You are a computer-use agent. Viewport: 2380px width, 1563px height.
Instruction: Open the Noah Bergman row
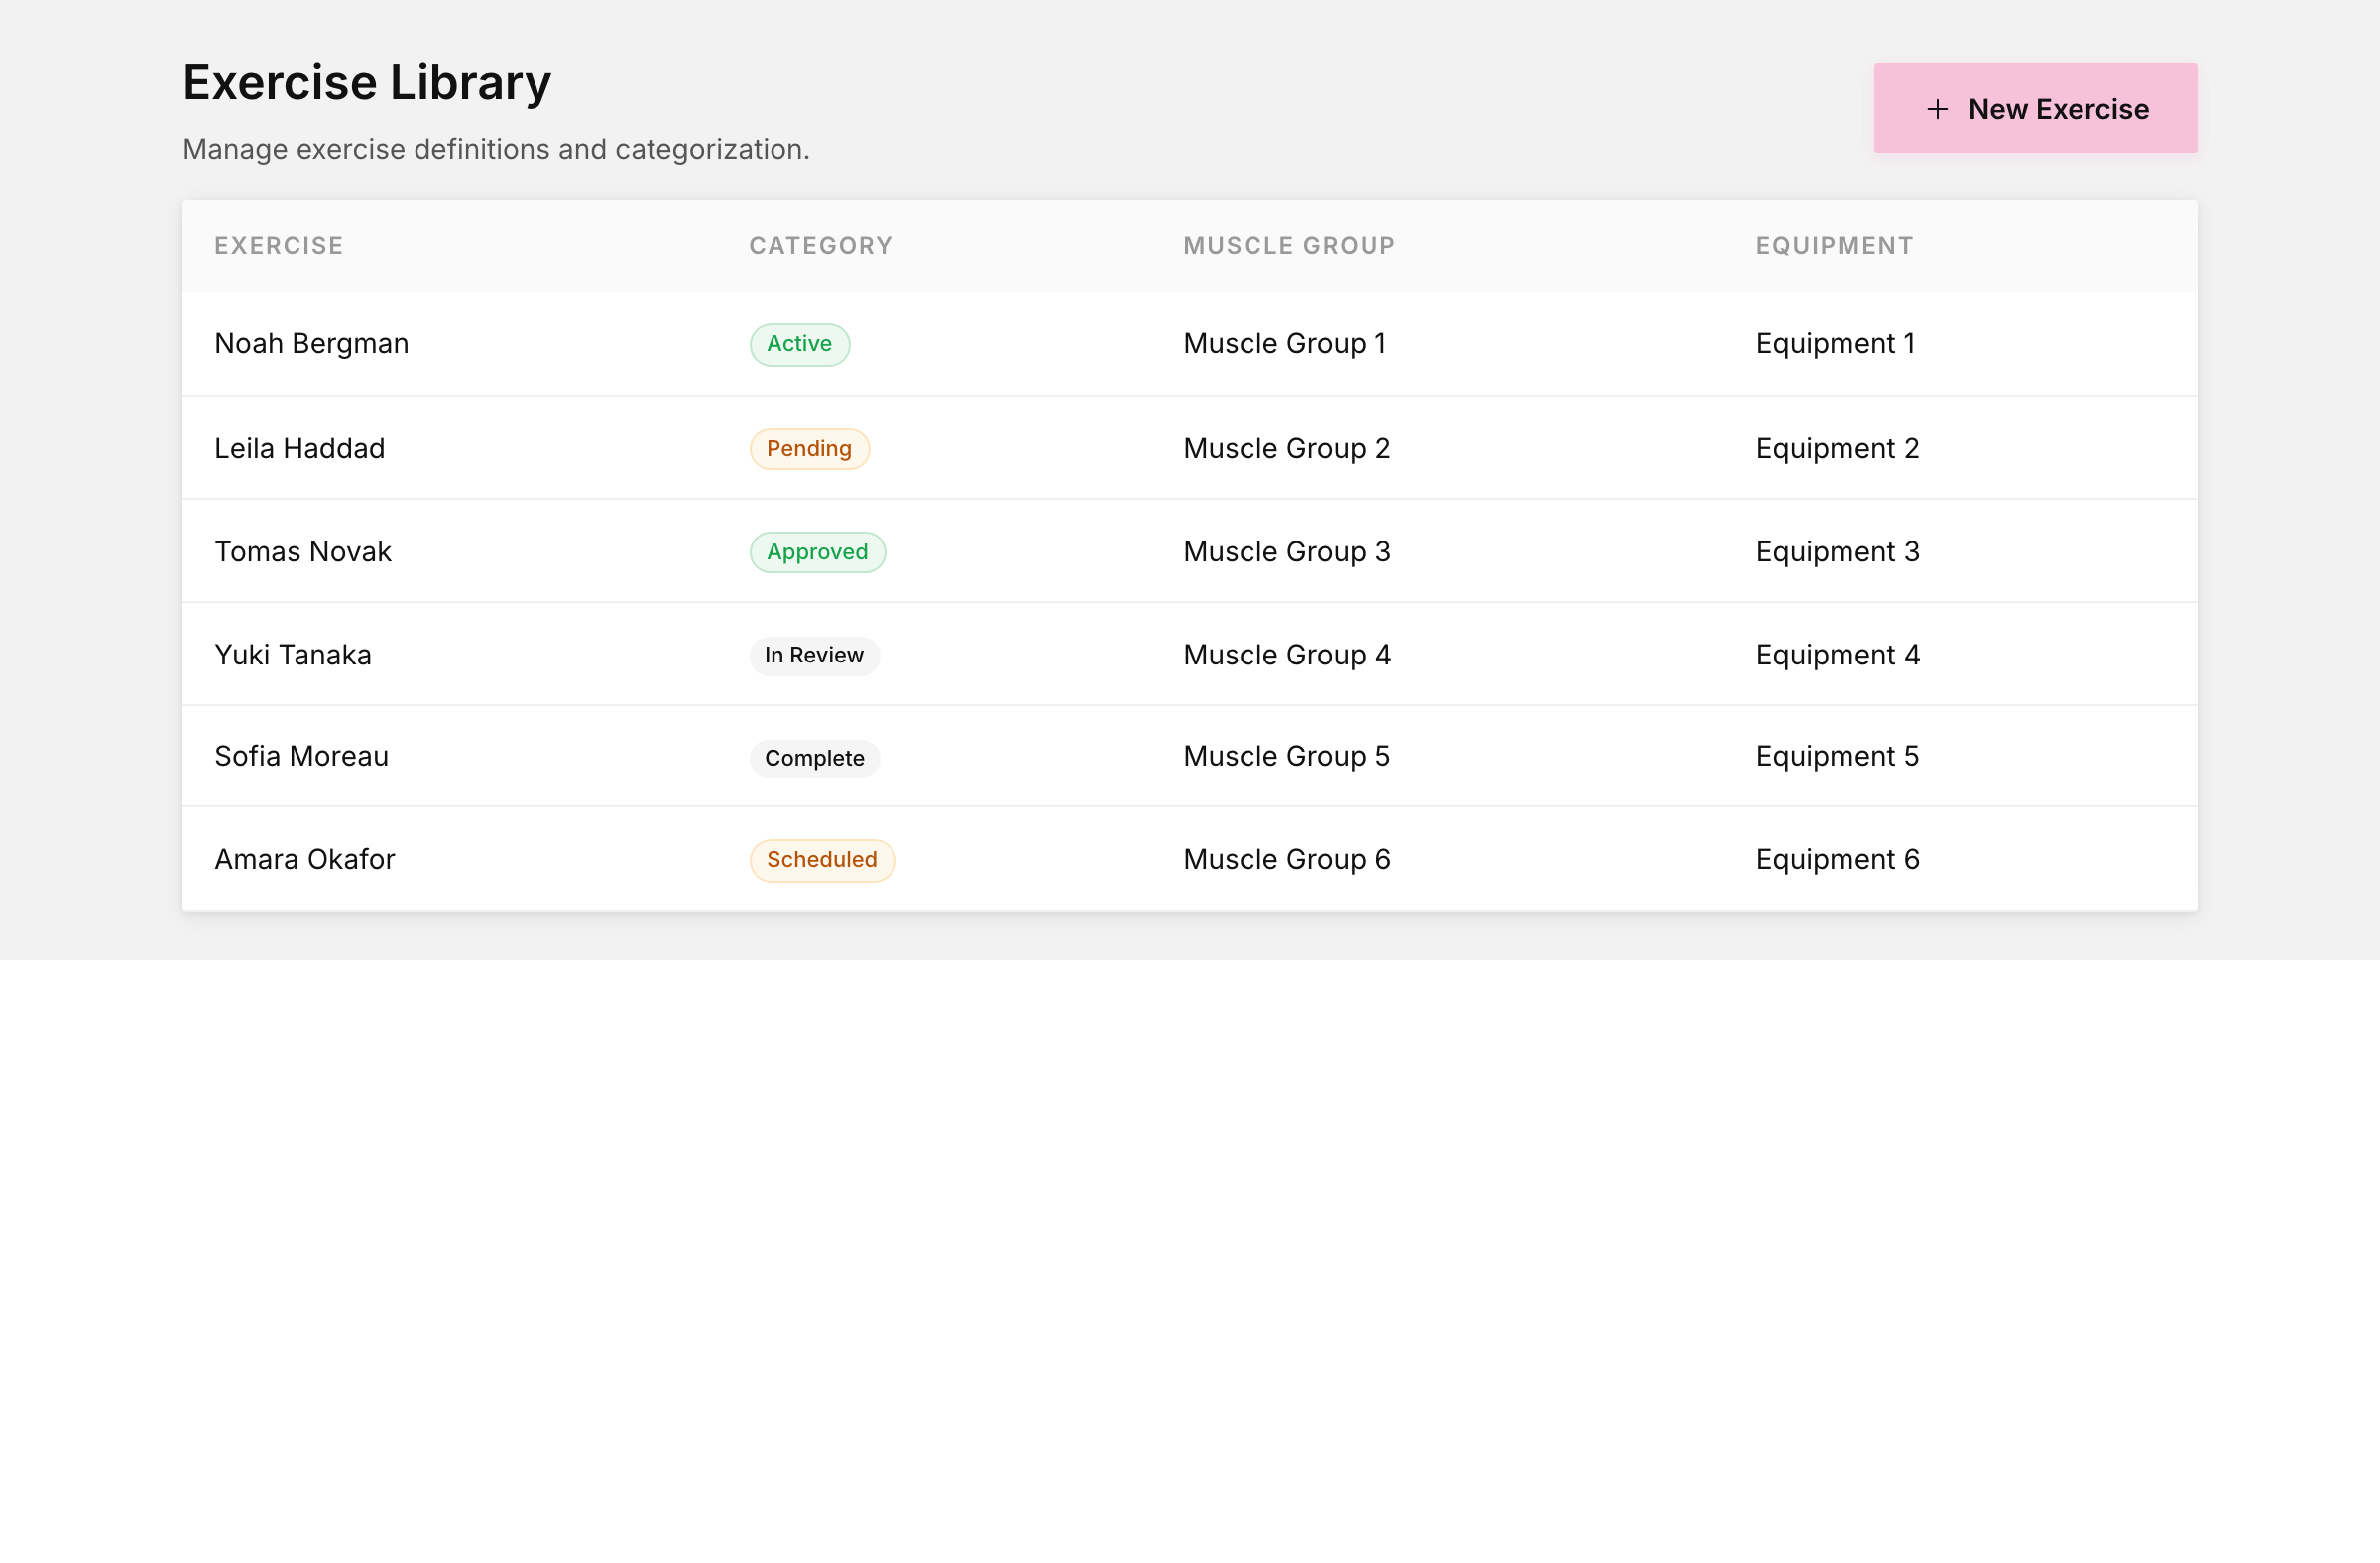(x=1189, y=344)
